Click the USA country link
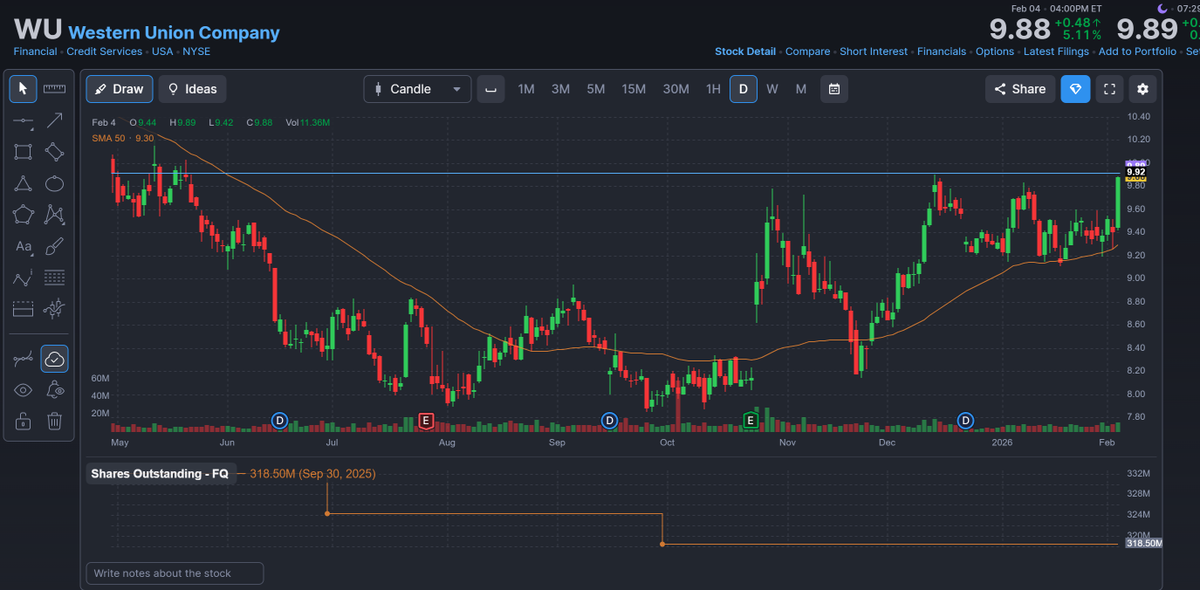Screen dimensions: 1200x590 tap(162, 51)
